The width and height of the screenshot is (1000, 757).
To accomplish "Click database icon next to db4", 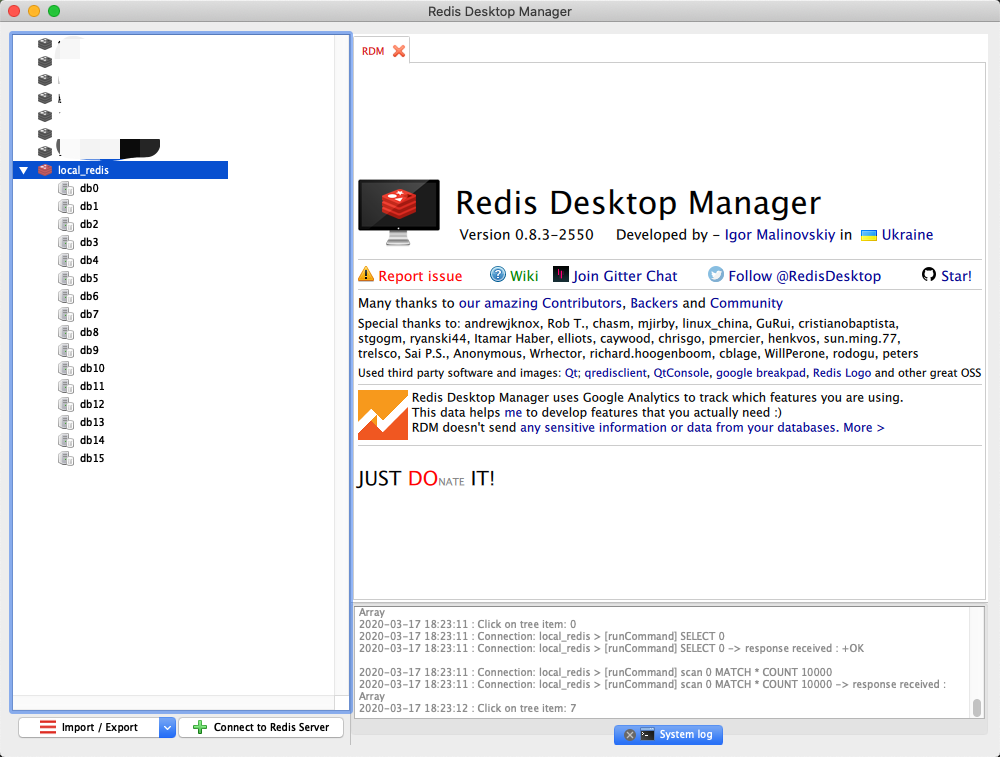I will coord(66,260).
